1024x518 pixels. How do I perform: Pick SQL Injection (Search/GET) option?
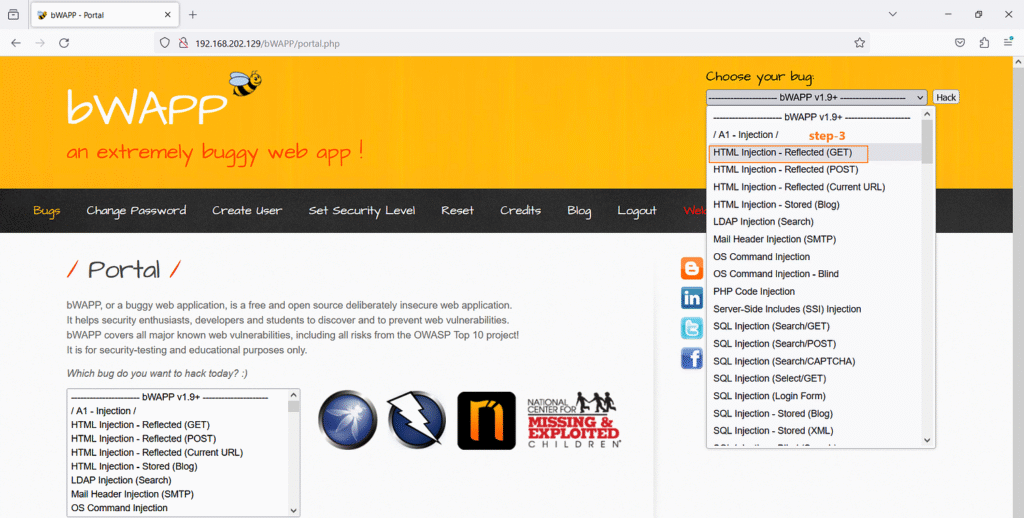click(x=814, y=326)
